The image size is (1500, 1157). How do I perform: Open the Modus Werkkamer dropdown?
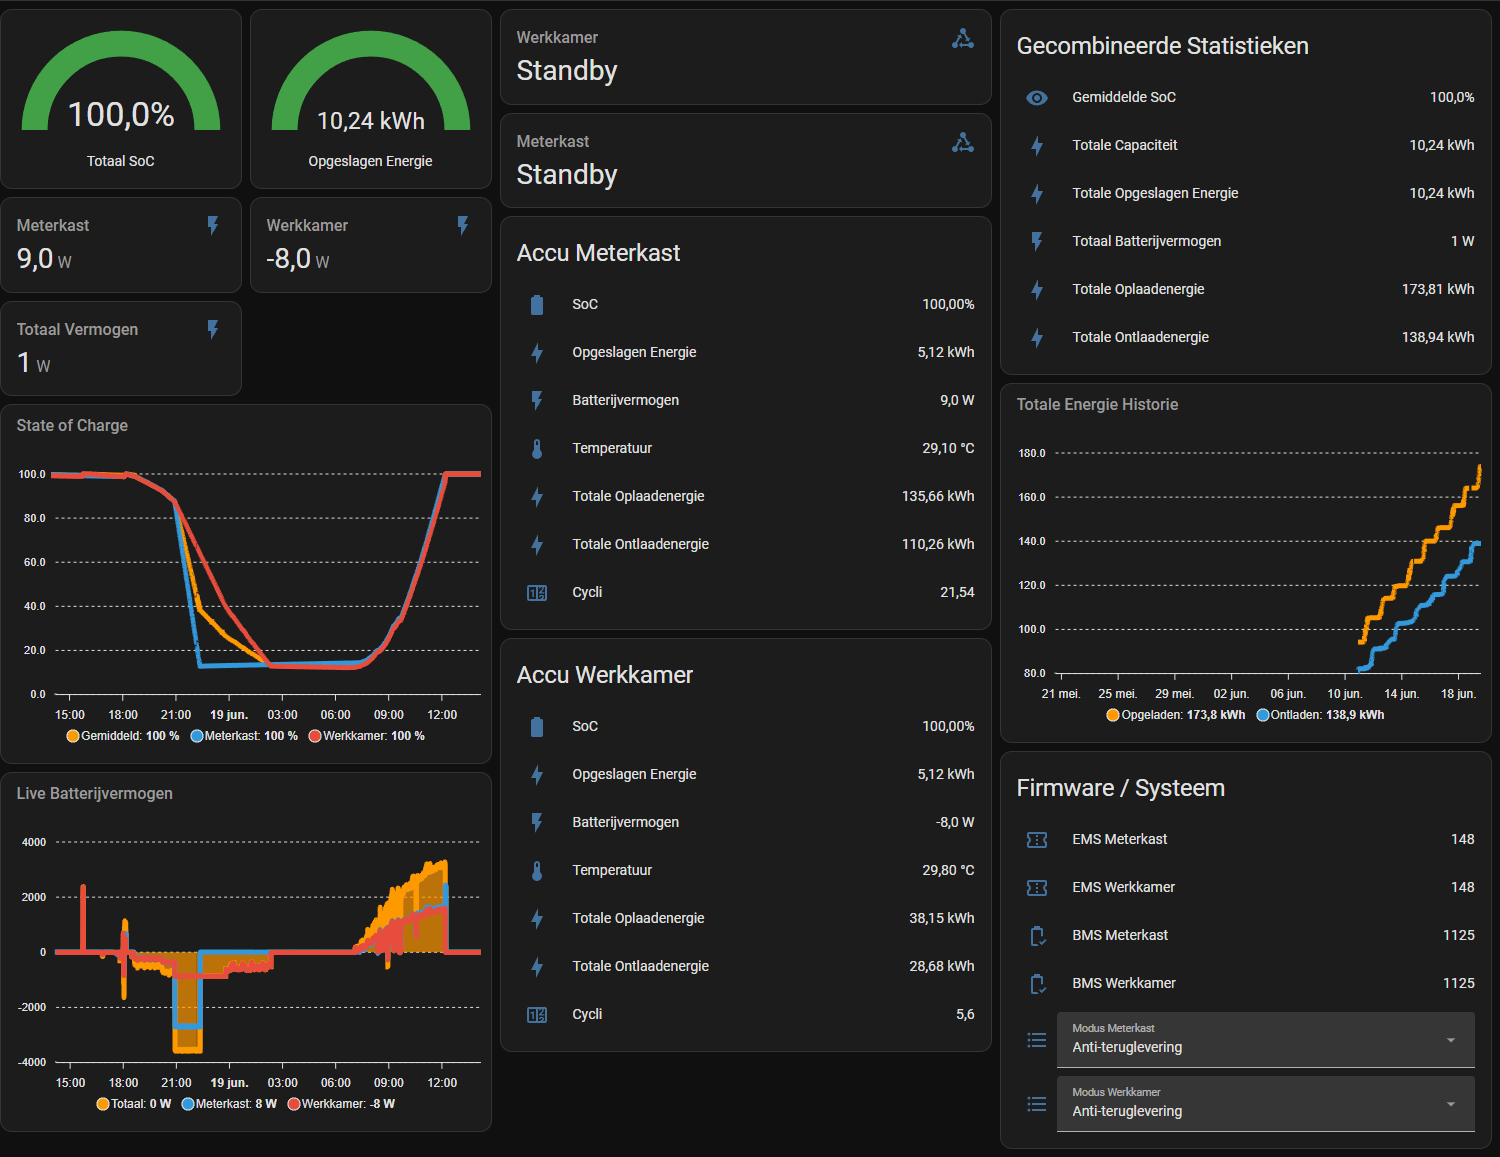1266,1104
